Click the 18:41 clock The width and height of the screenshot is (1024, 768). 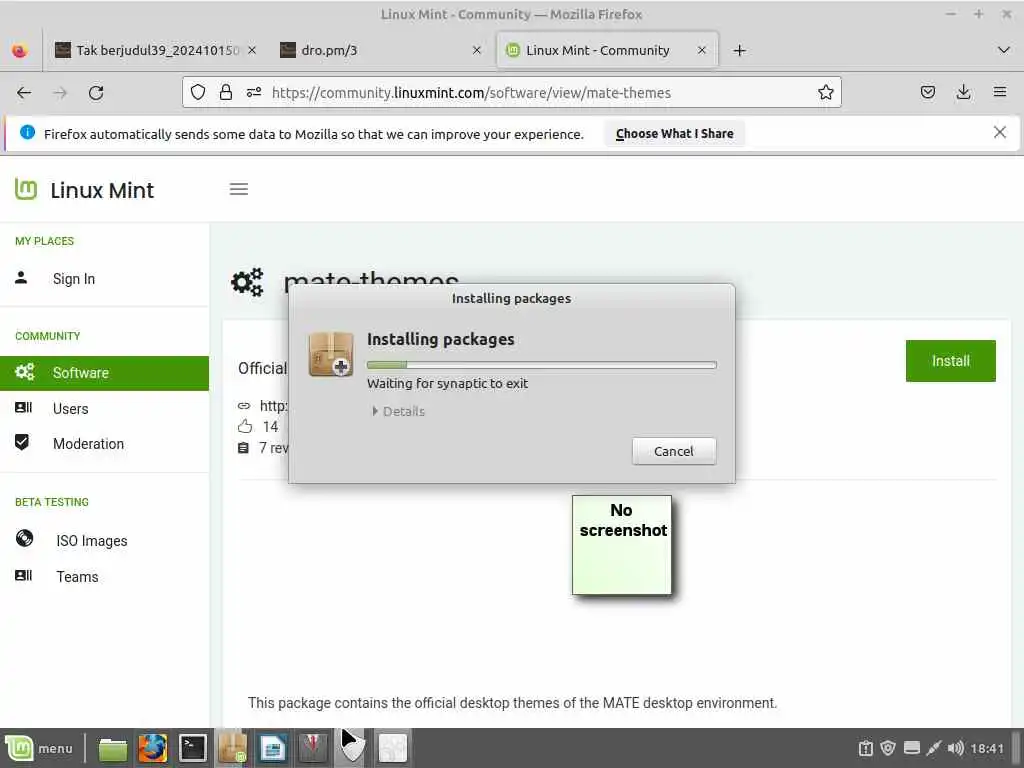[987, 748]
